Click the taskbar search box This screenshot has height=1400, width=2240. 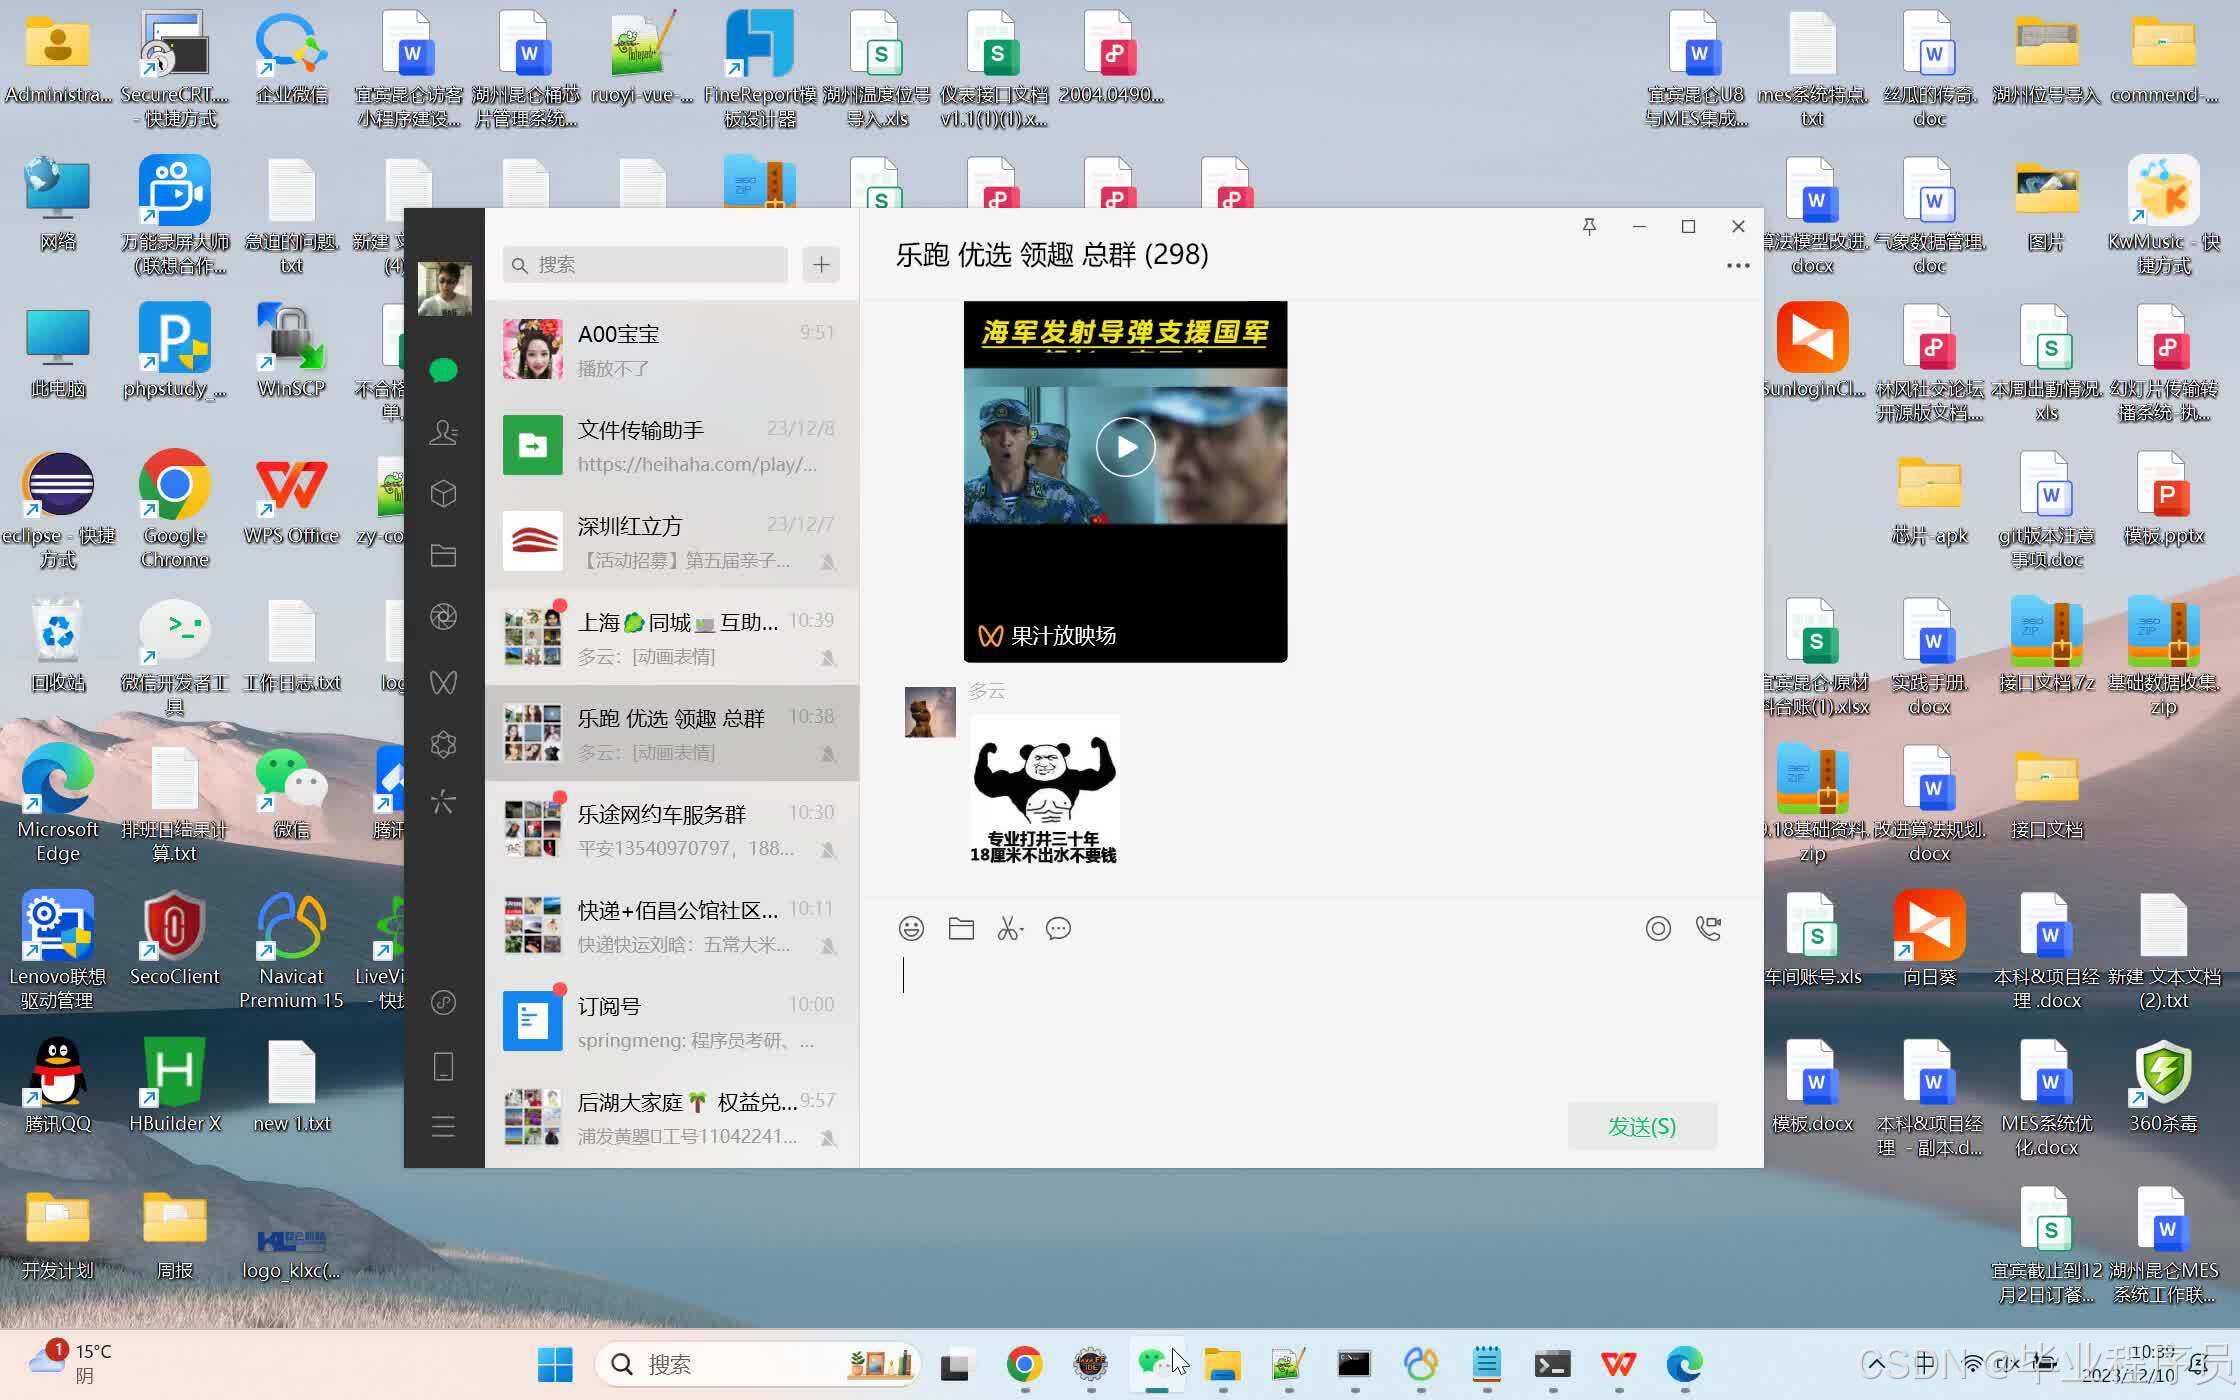pyautogui.click(x=758, y=1364)
